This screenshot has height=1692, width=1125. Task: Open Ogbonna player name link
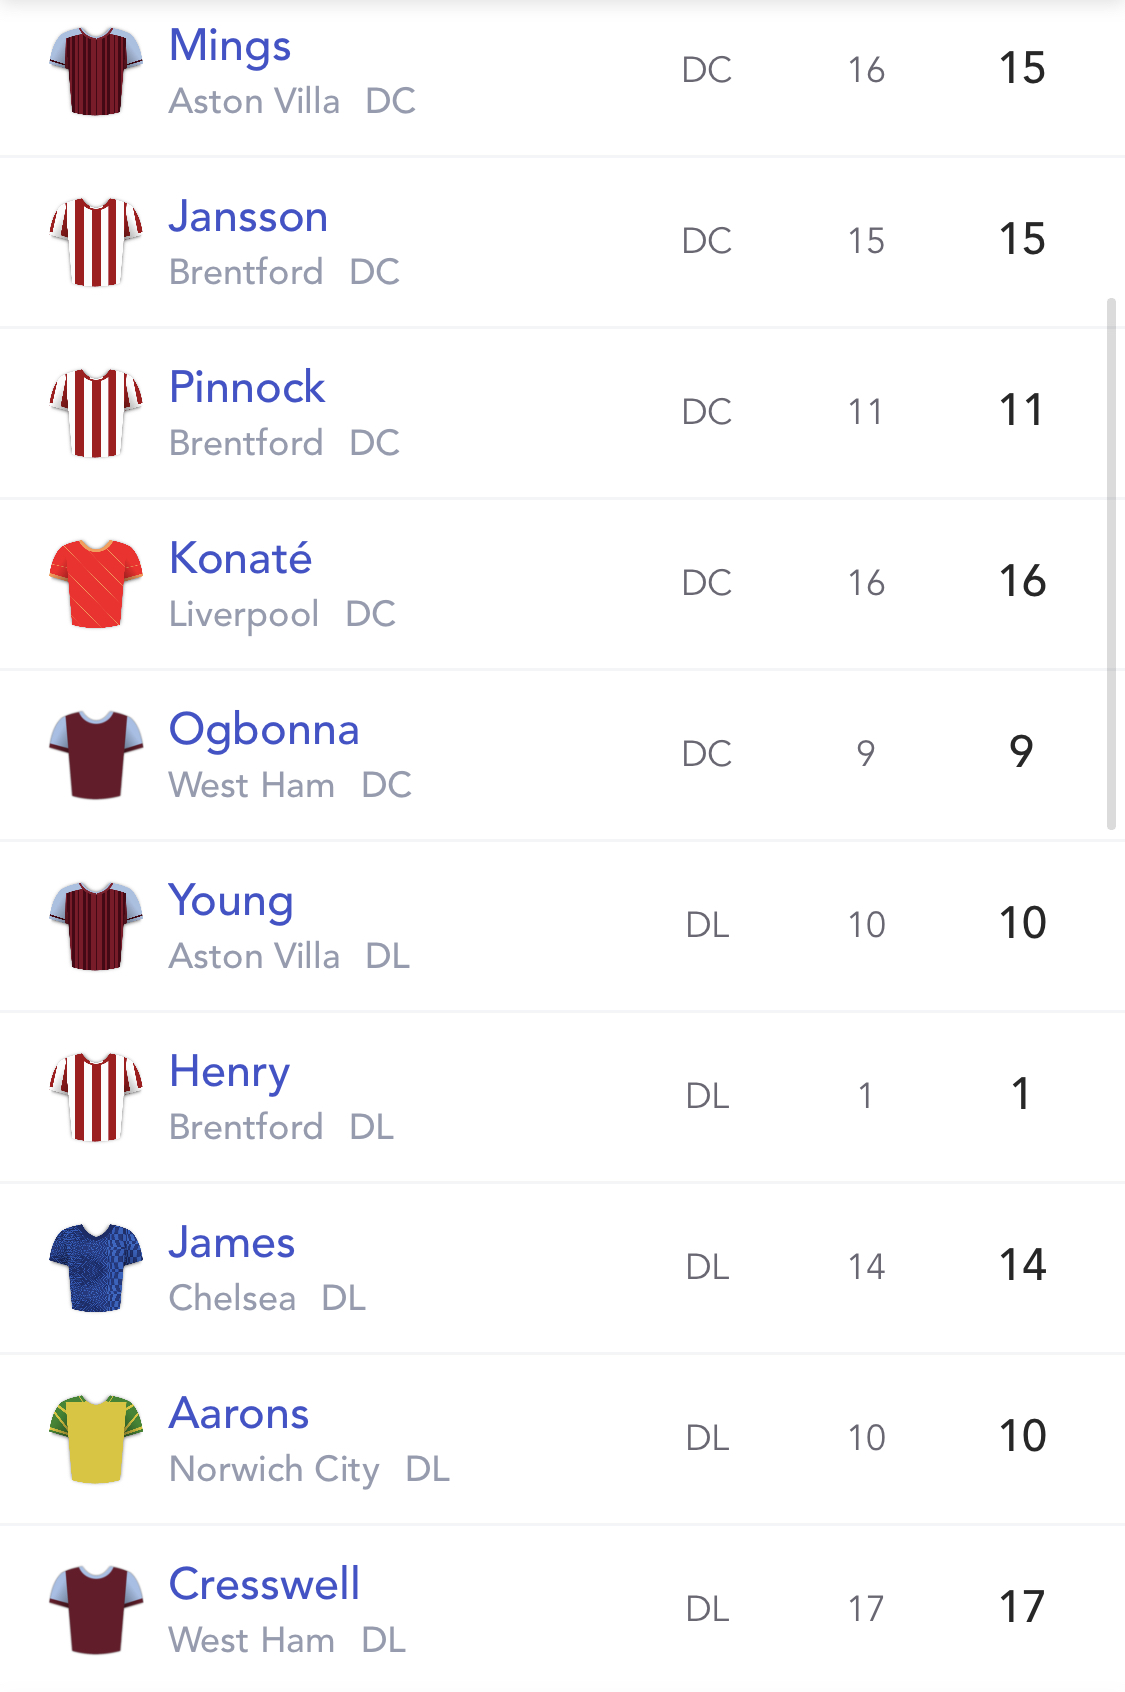[x=264, y=731]
